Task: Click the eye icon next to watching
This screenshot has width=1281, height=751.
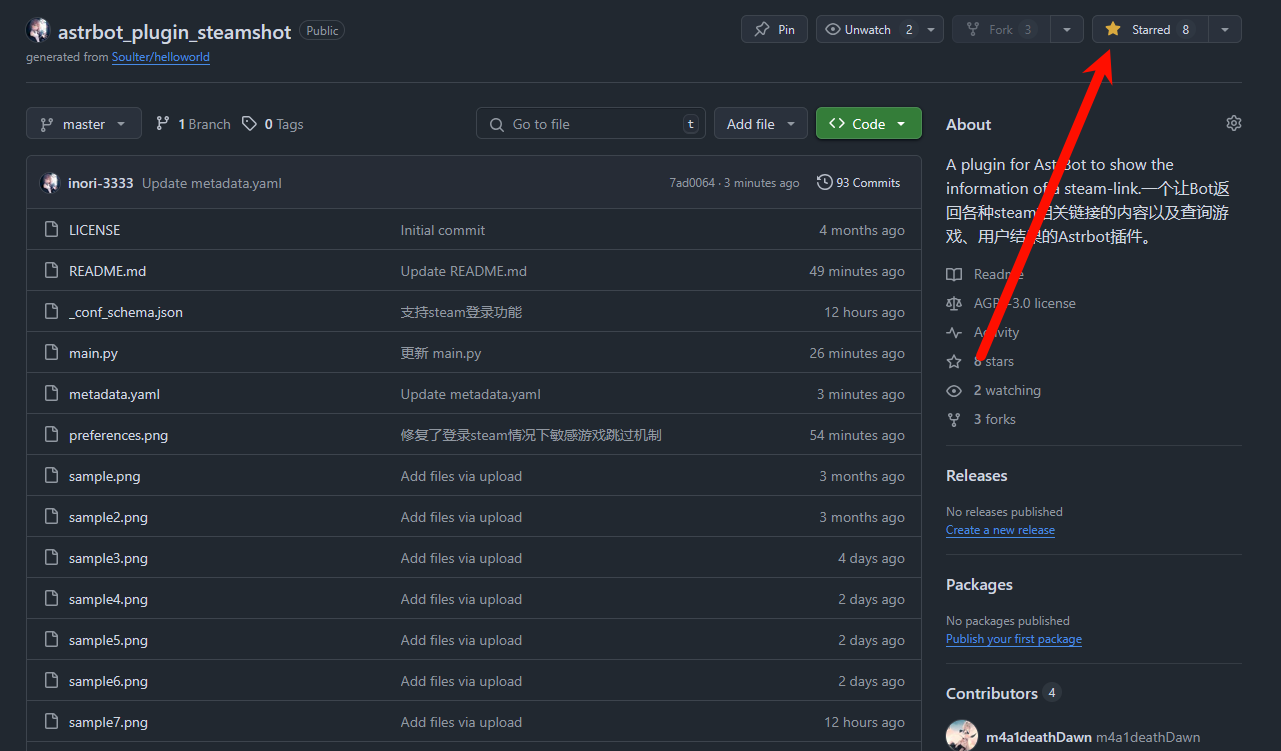Action: (954, 390)
